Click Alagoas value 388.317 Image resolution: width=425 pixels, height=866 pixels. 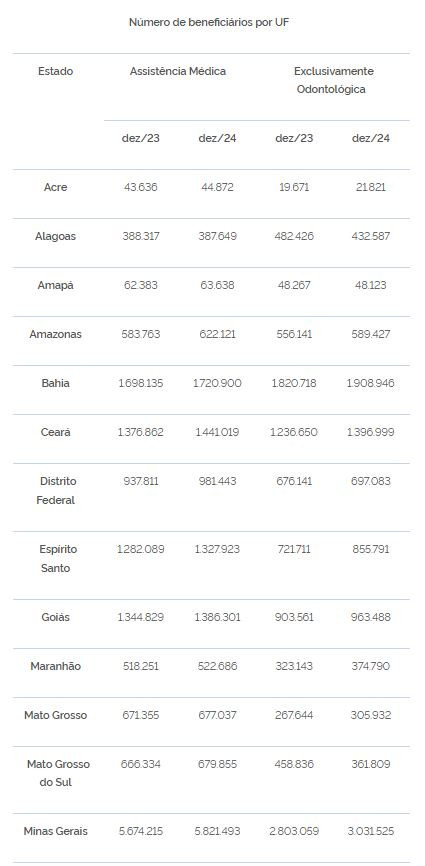coord(141,236)
